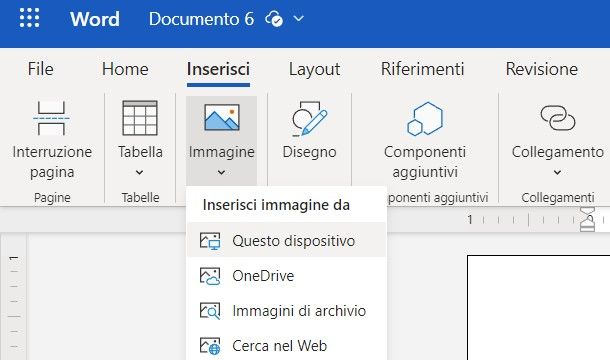Open the Disegno drawing tool
This screenshot has height=360, width=610.
(309, 130)
